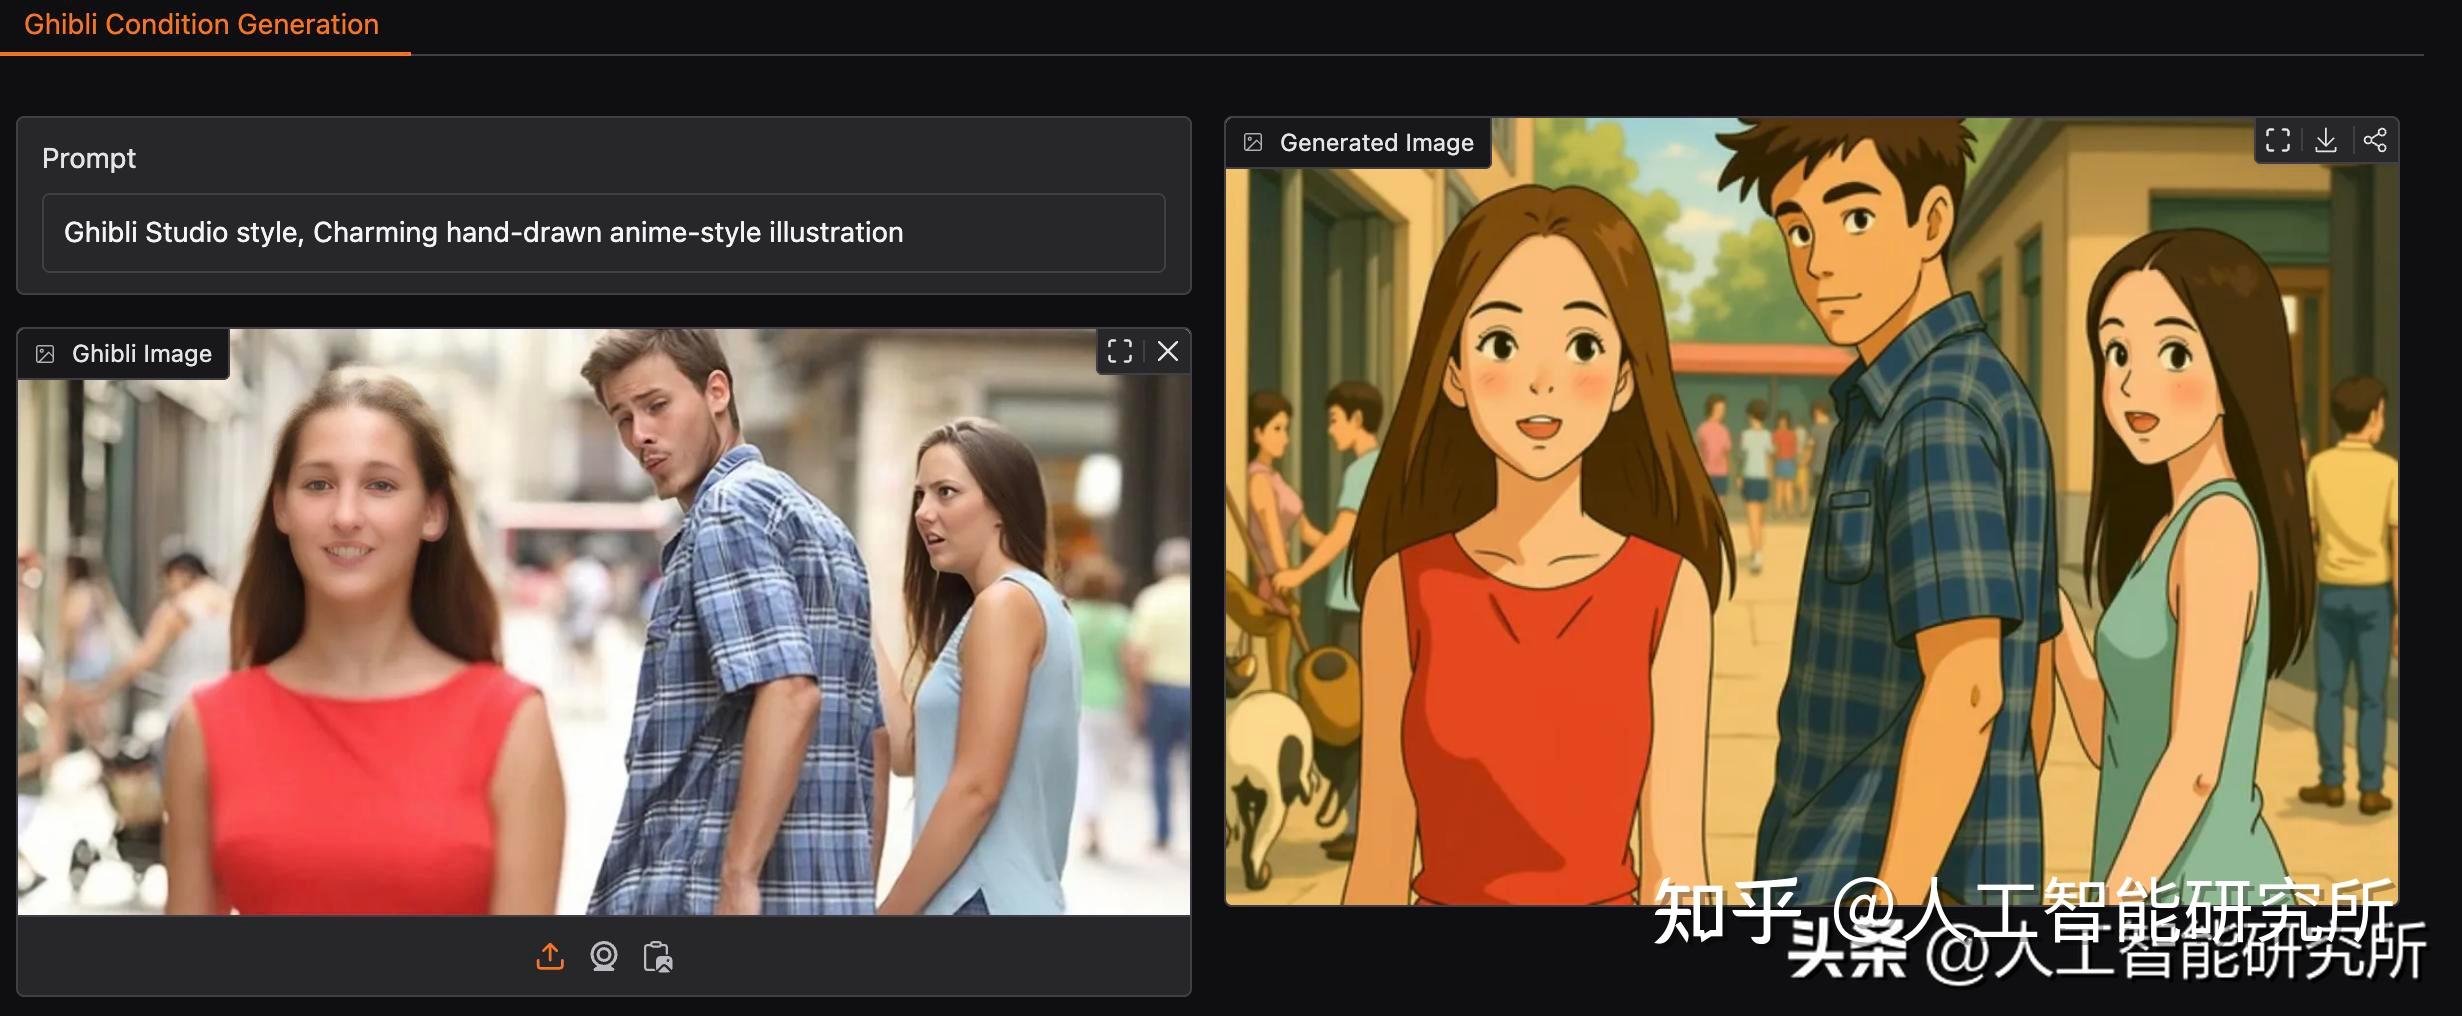Select the orange upload icon under the meme
The height and width of the screenshot is (1016, 2462).
point(550,957)
